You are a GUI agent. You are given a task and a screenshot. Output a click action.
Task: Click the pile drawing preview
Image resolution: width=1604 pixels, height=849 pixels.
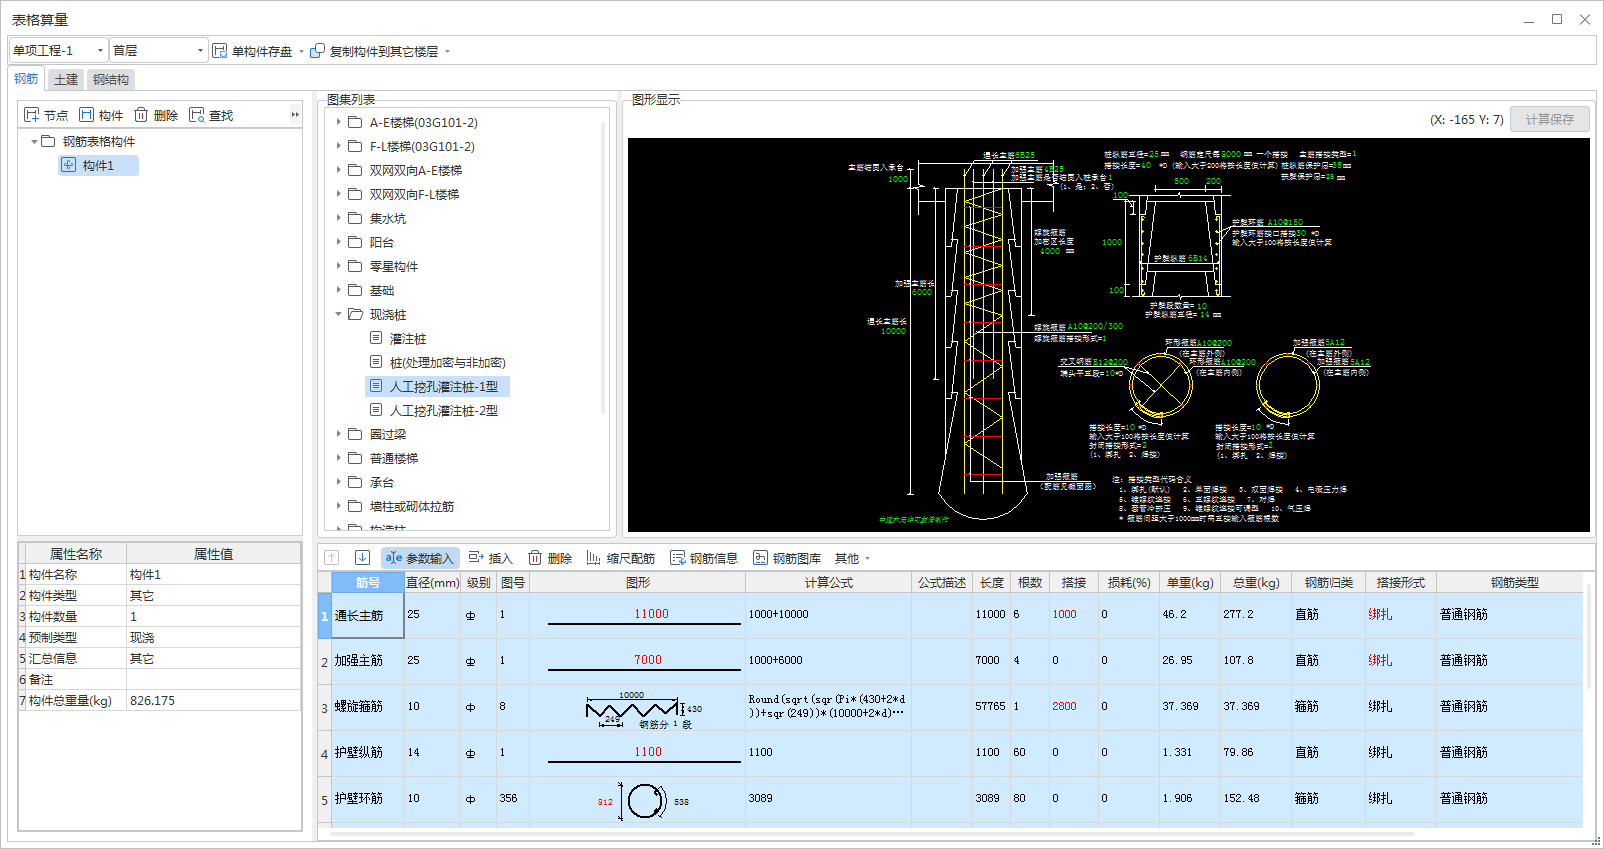[x=1108, y=335]
